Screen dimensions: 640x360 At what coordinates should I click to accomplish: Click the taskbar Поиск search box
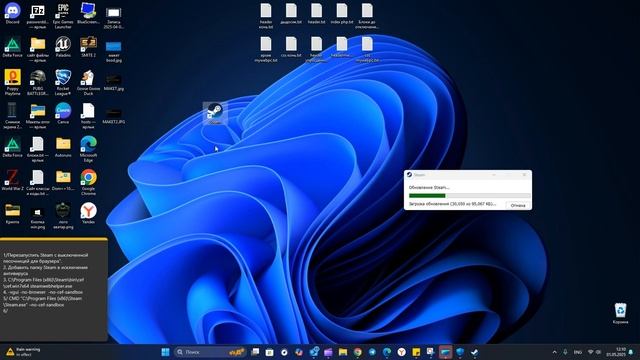click(210, 352)
